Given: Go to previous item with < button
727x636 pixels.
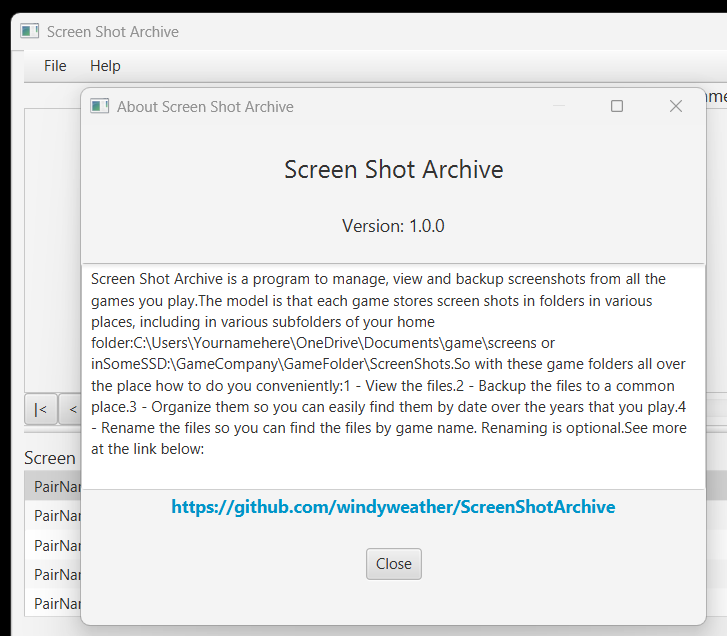Looking at the screenshot, I should [x=72, y=409].
